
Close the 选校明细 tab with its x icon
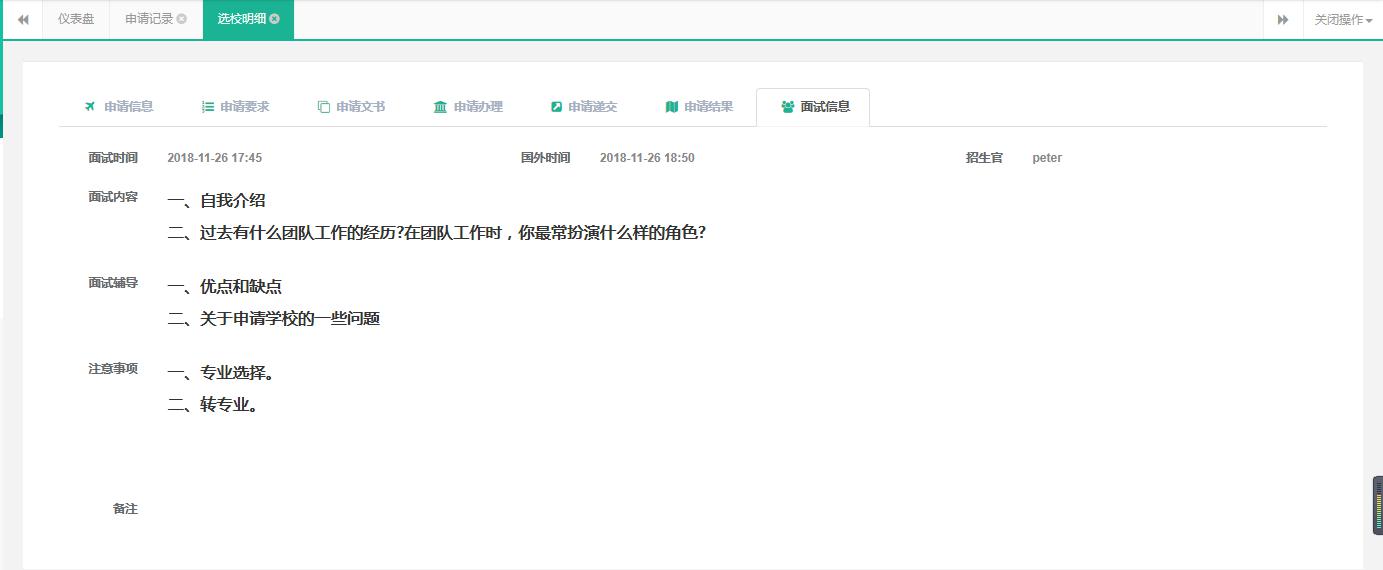pyautogui.click(x=275, y=19)
